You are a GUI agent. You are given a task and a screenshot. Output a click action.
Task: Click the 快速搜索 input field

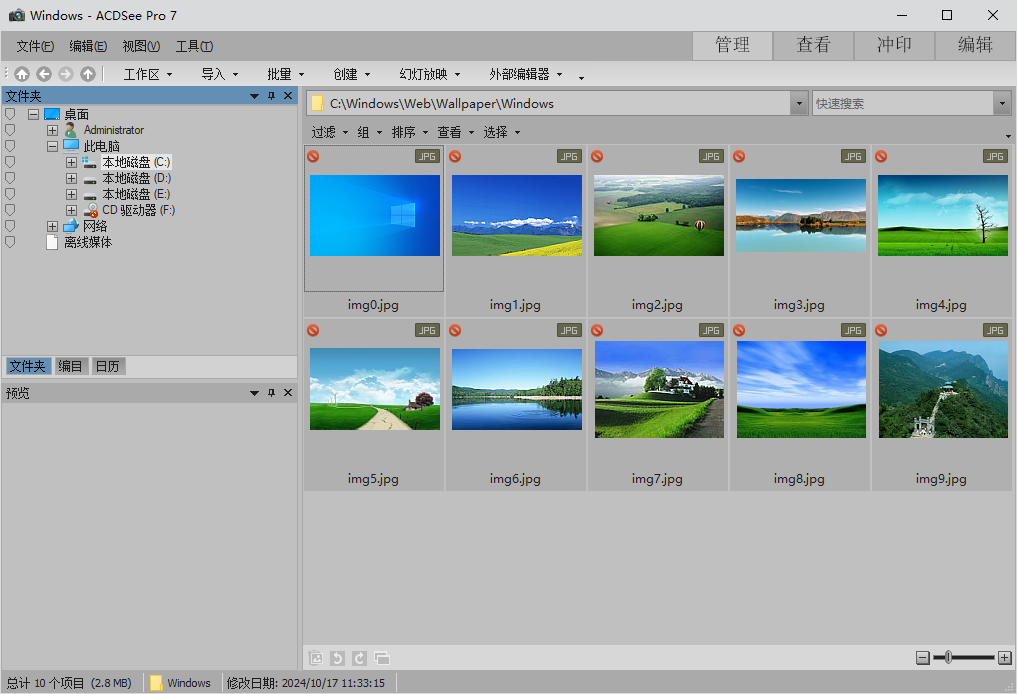pos(903,103)
